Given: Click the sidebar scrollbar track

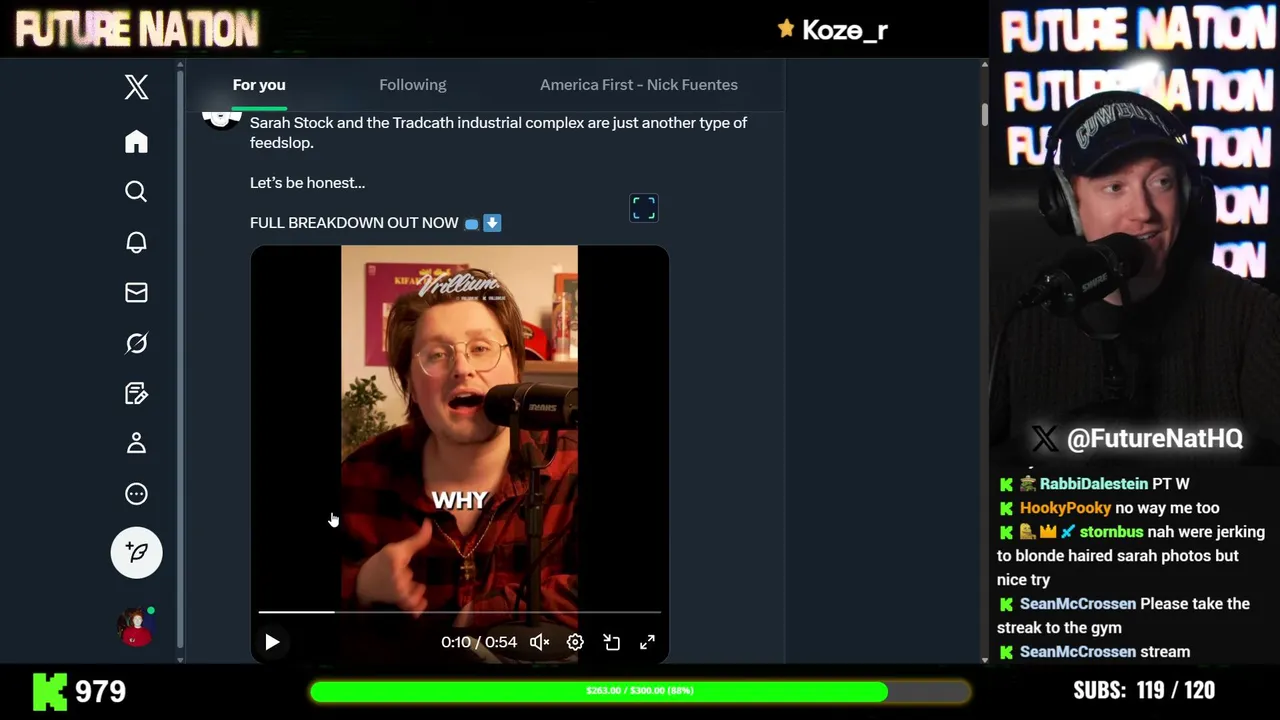Looking at the screenshot, I should [x=181, y=360].
